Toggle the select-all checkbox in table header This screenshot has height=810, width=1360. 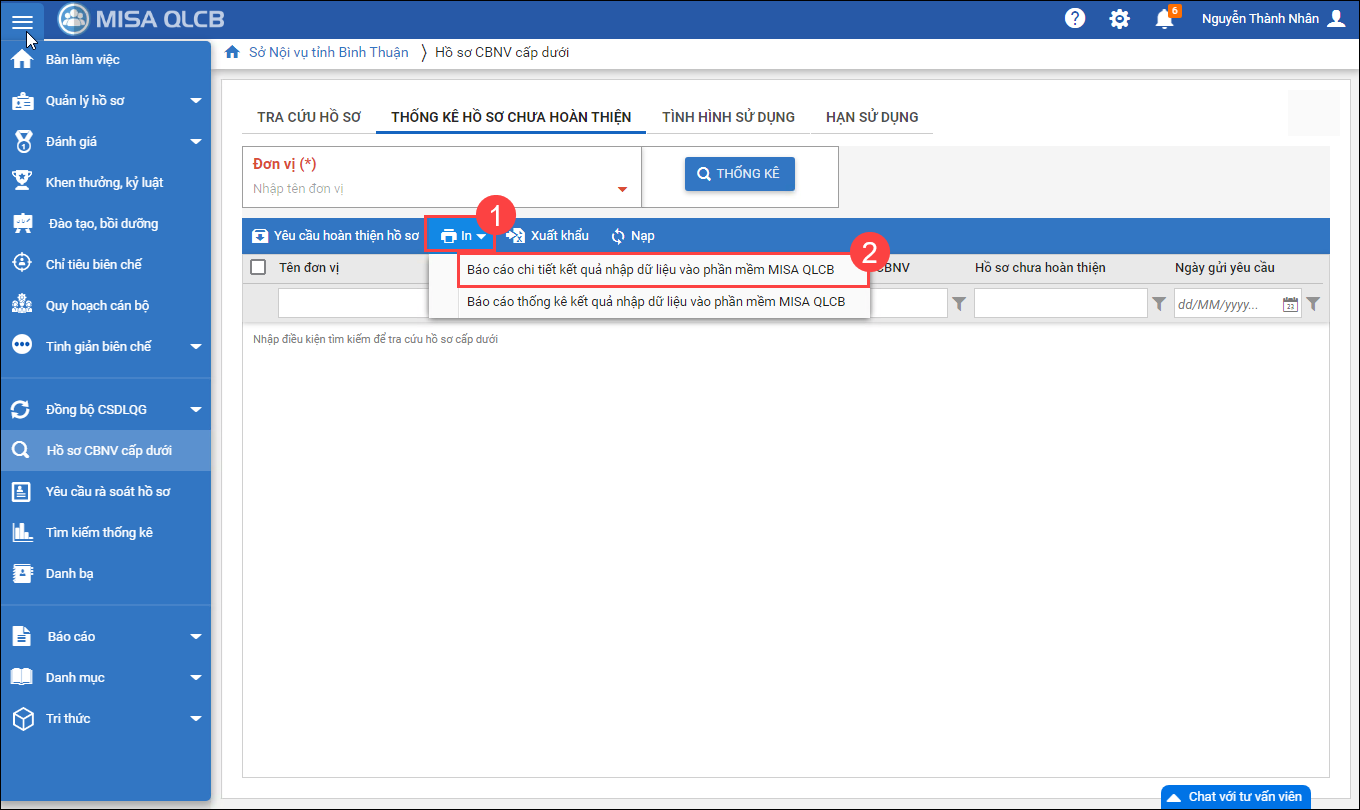coord(258,267)
